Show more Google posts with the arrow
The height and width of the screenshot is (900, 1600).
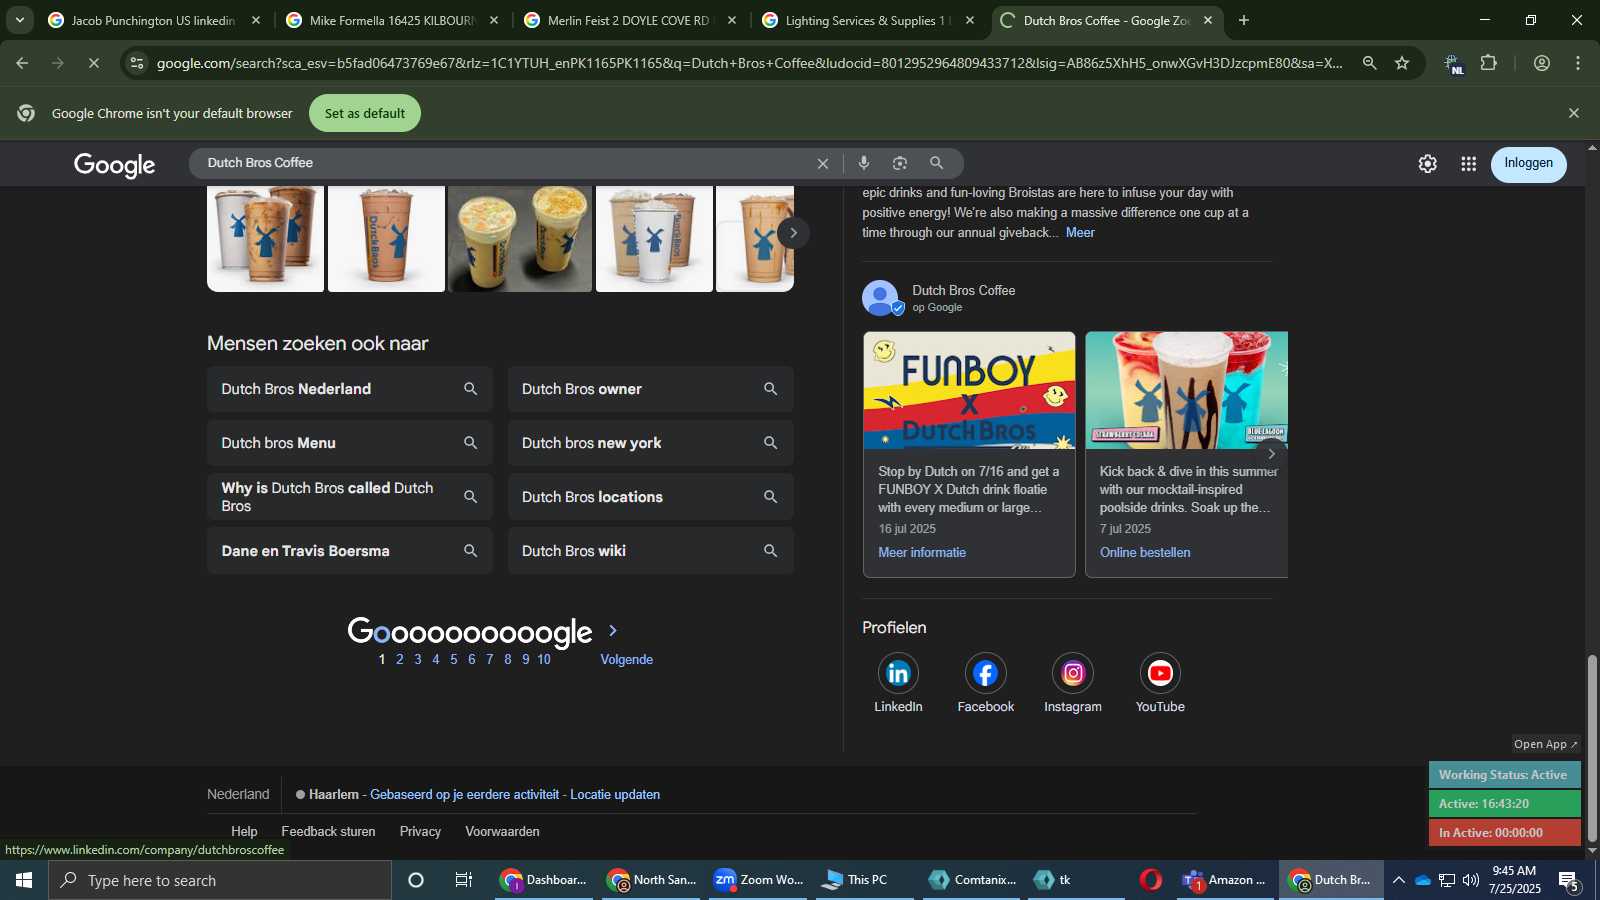point(1271,453)
